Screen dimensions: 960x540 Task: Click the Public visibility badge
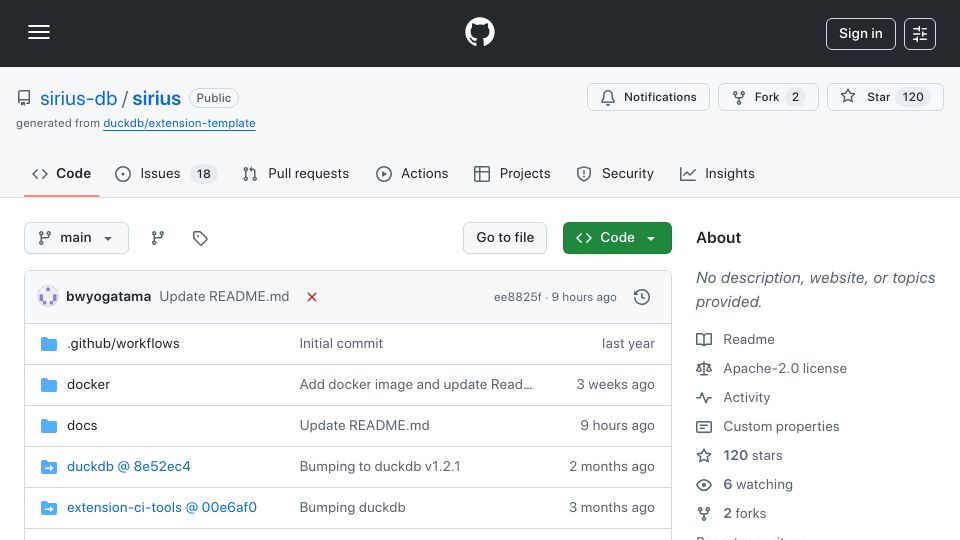214,98
